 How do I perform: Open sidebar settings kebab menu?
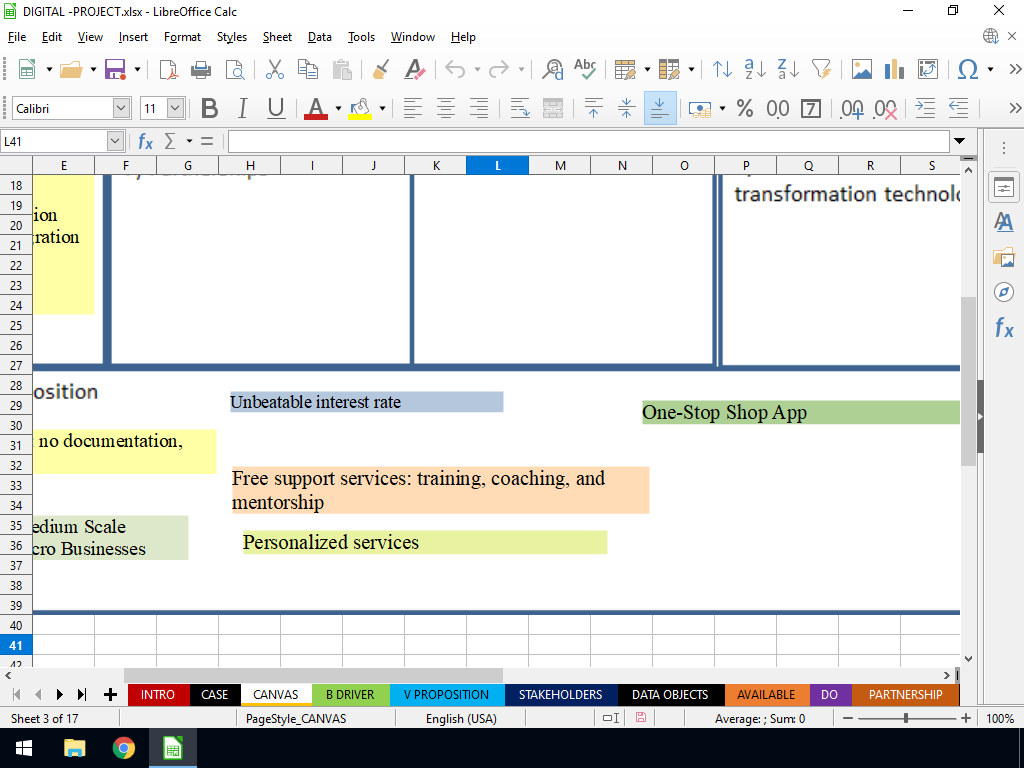coord(1004,148)
